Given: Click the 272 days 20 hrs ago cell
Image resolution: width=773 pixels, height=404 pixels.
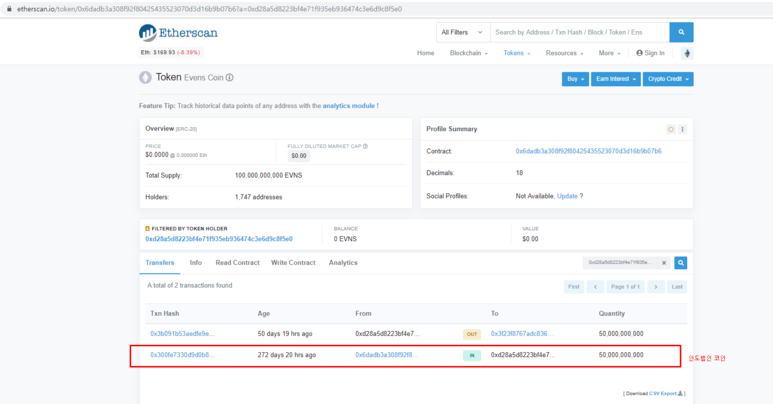Looking at the screenshot, I should [286, 355].
